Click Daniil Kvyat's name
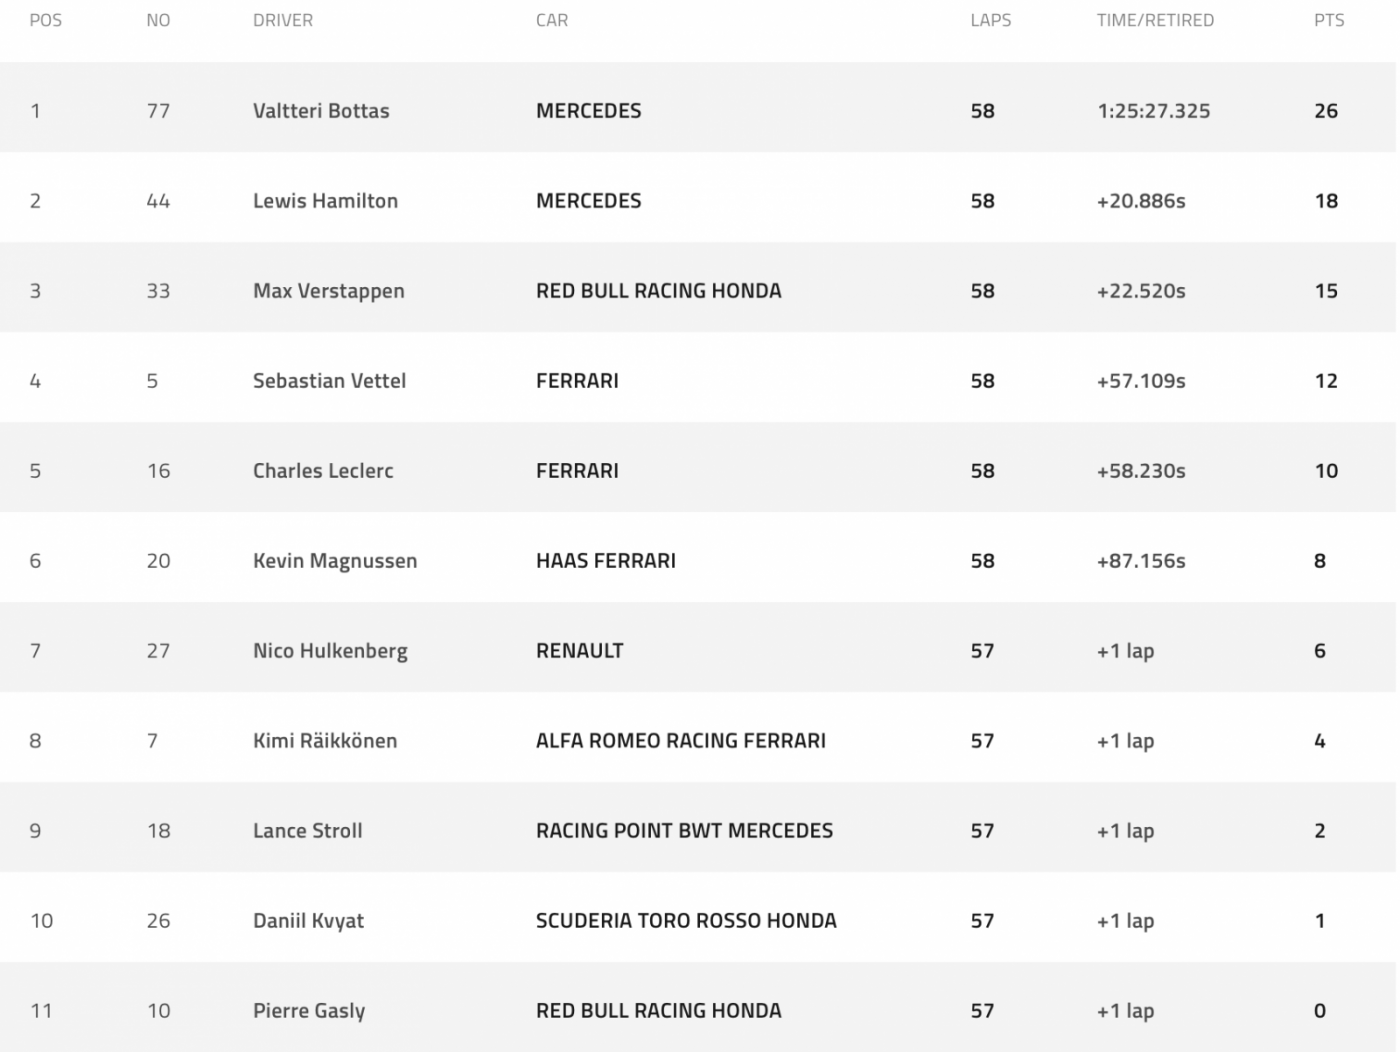1400x1052 pixels. point(308,921)
